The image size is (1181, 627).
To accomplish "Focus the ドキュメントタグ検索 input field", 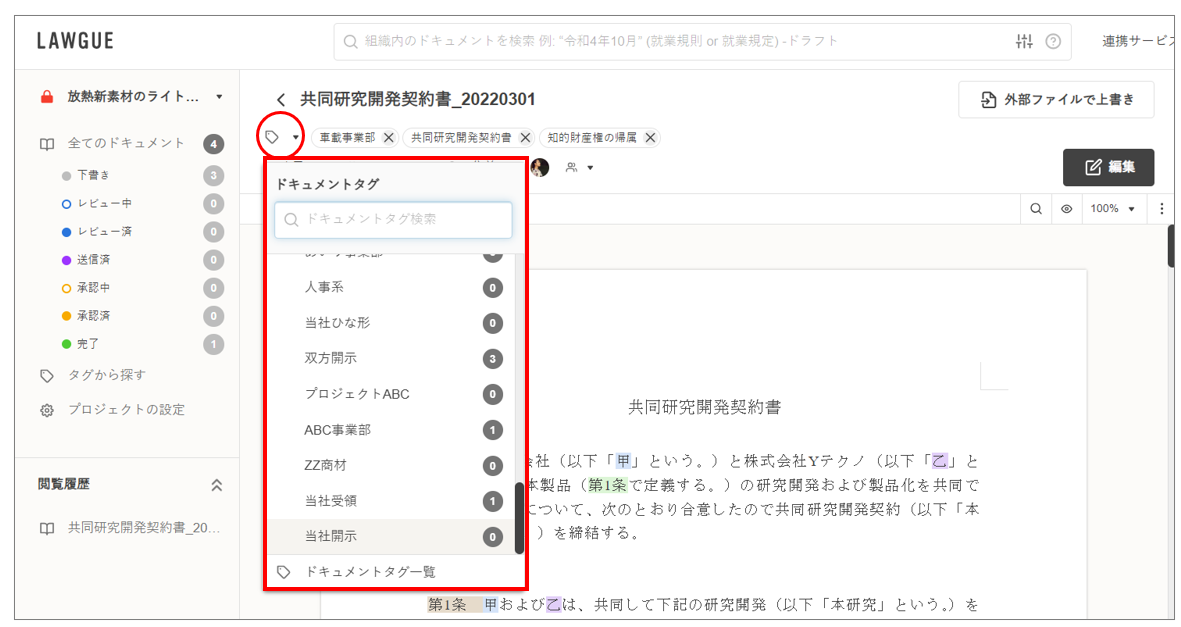I will click(393, 219).
